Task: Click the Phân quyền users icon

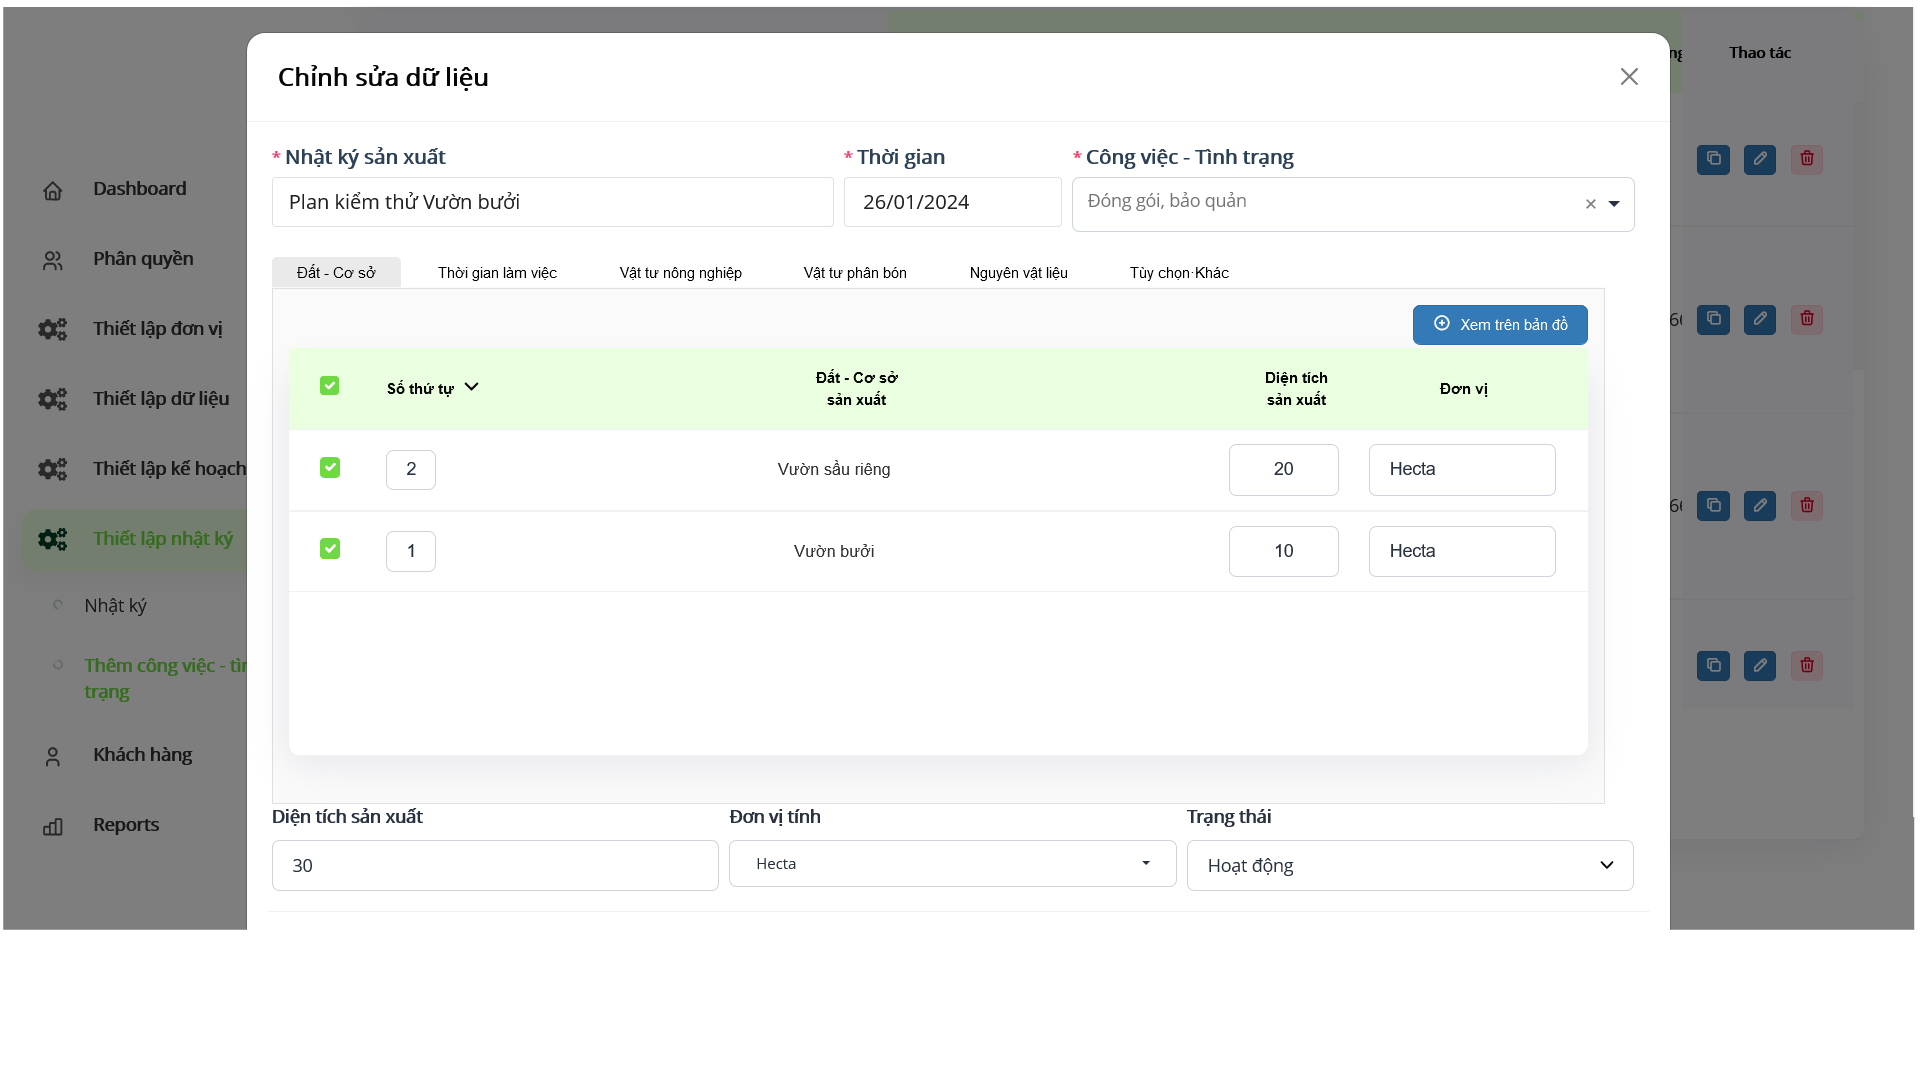Action: coord(53,260)
